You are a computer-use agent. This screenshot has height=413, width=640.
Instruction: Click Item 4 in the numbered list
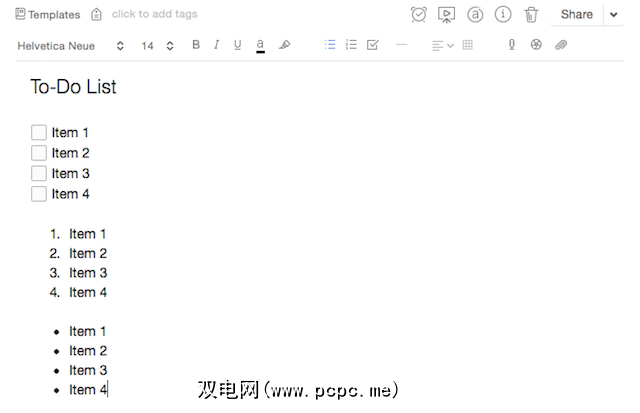(88, 292)
